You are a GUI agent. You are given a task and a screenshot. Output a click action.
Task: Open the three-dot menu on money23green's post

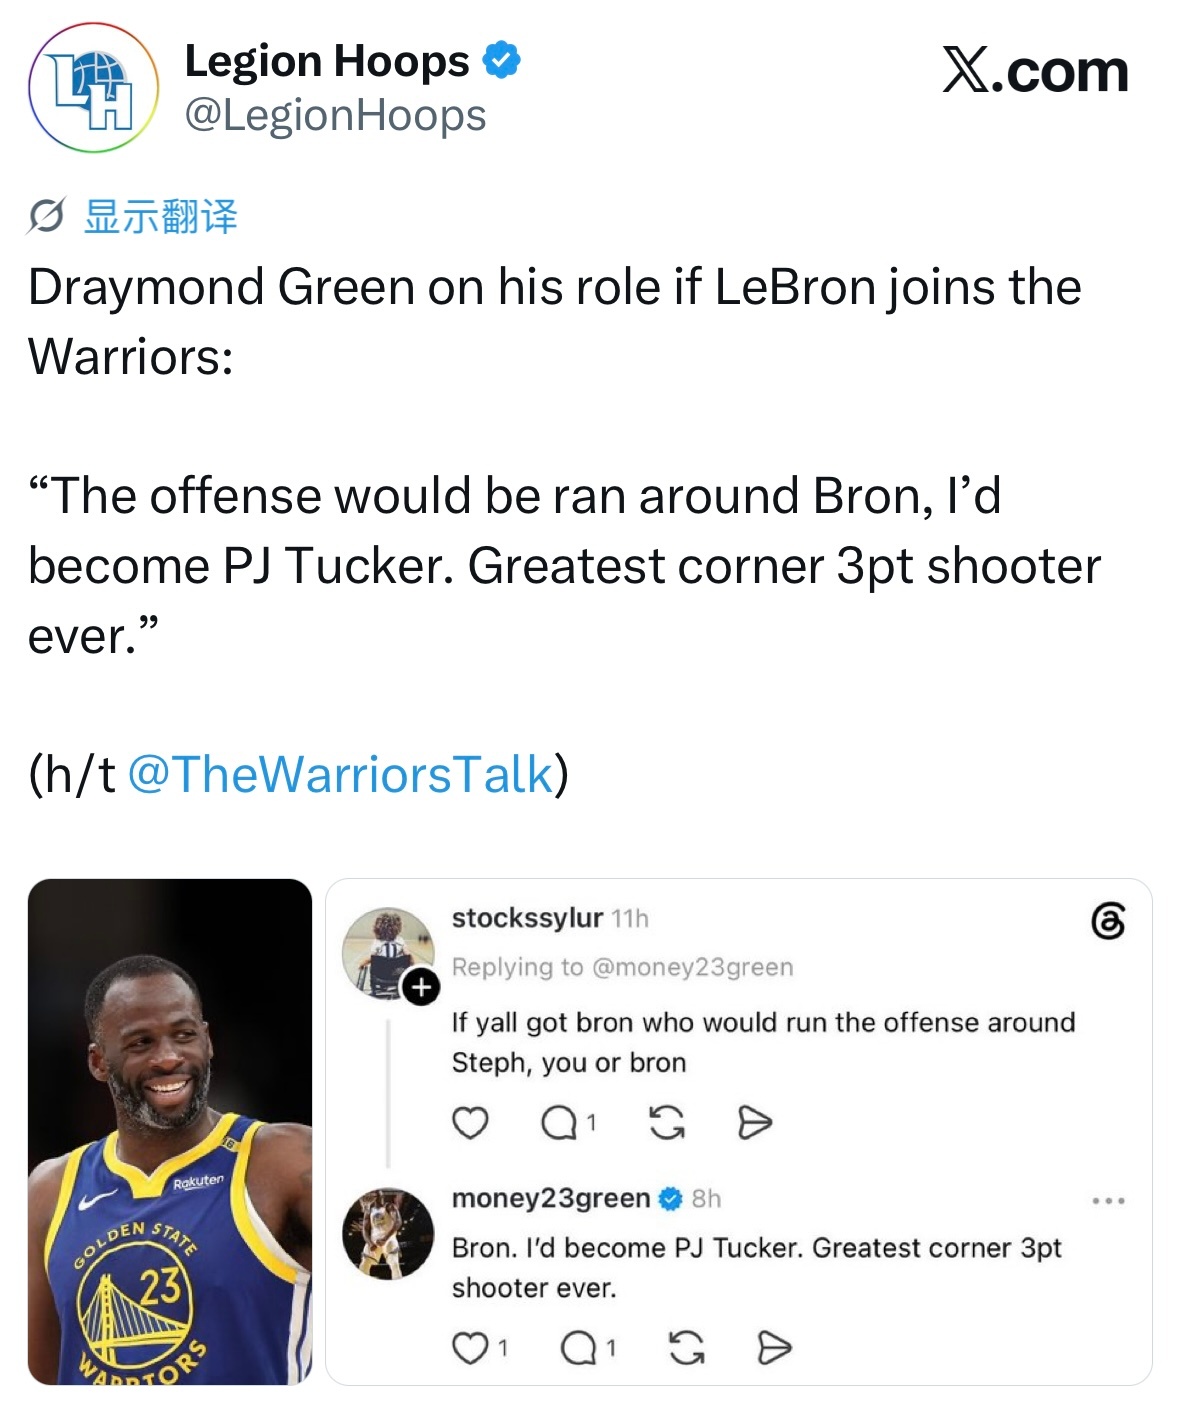[x=1109, y=1200]
